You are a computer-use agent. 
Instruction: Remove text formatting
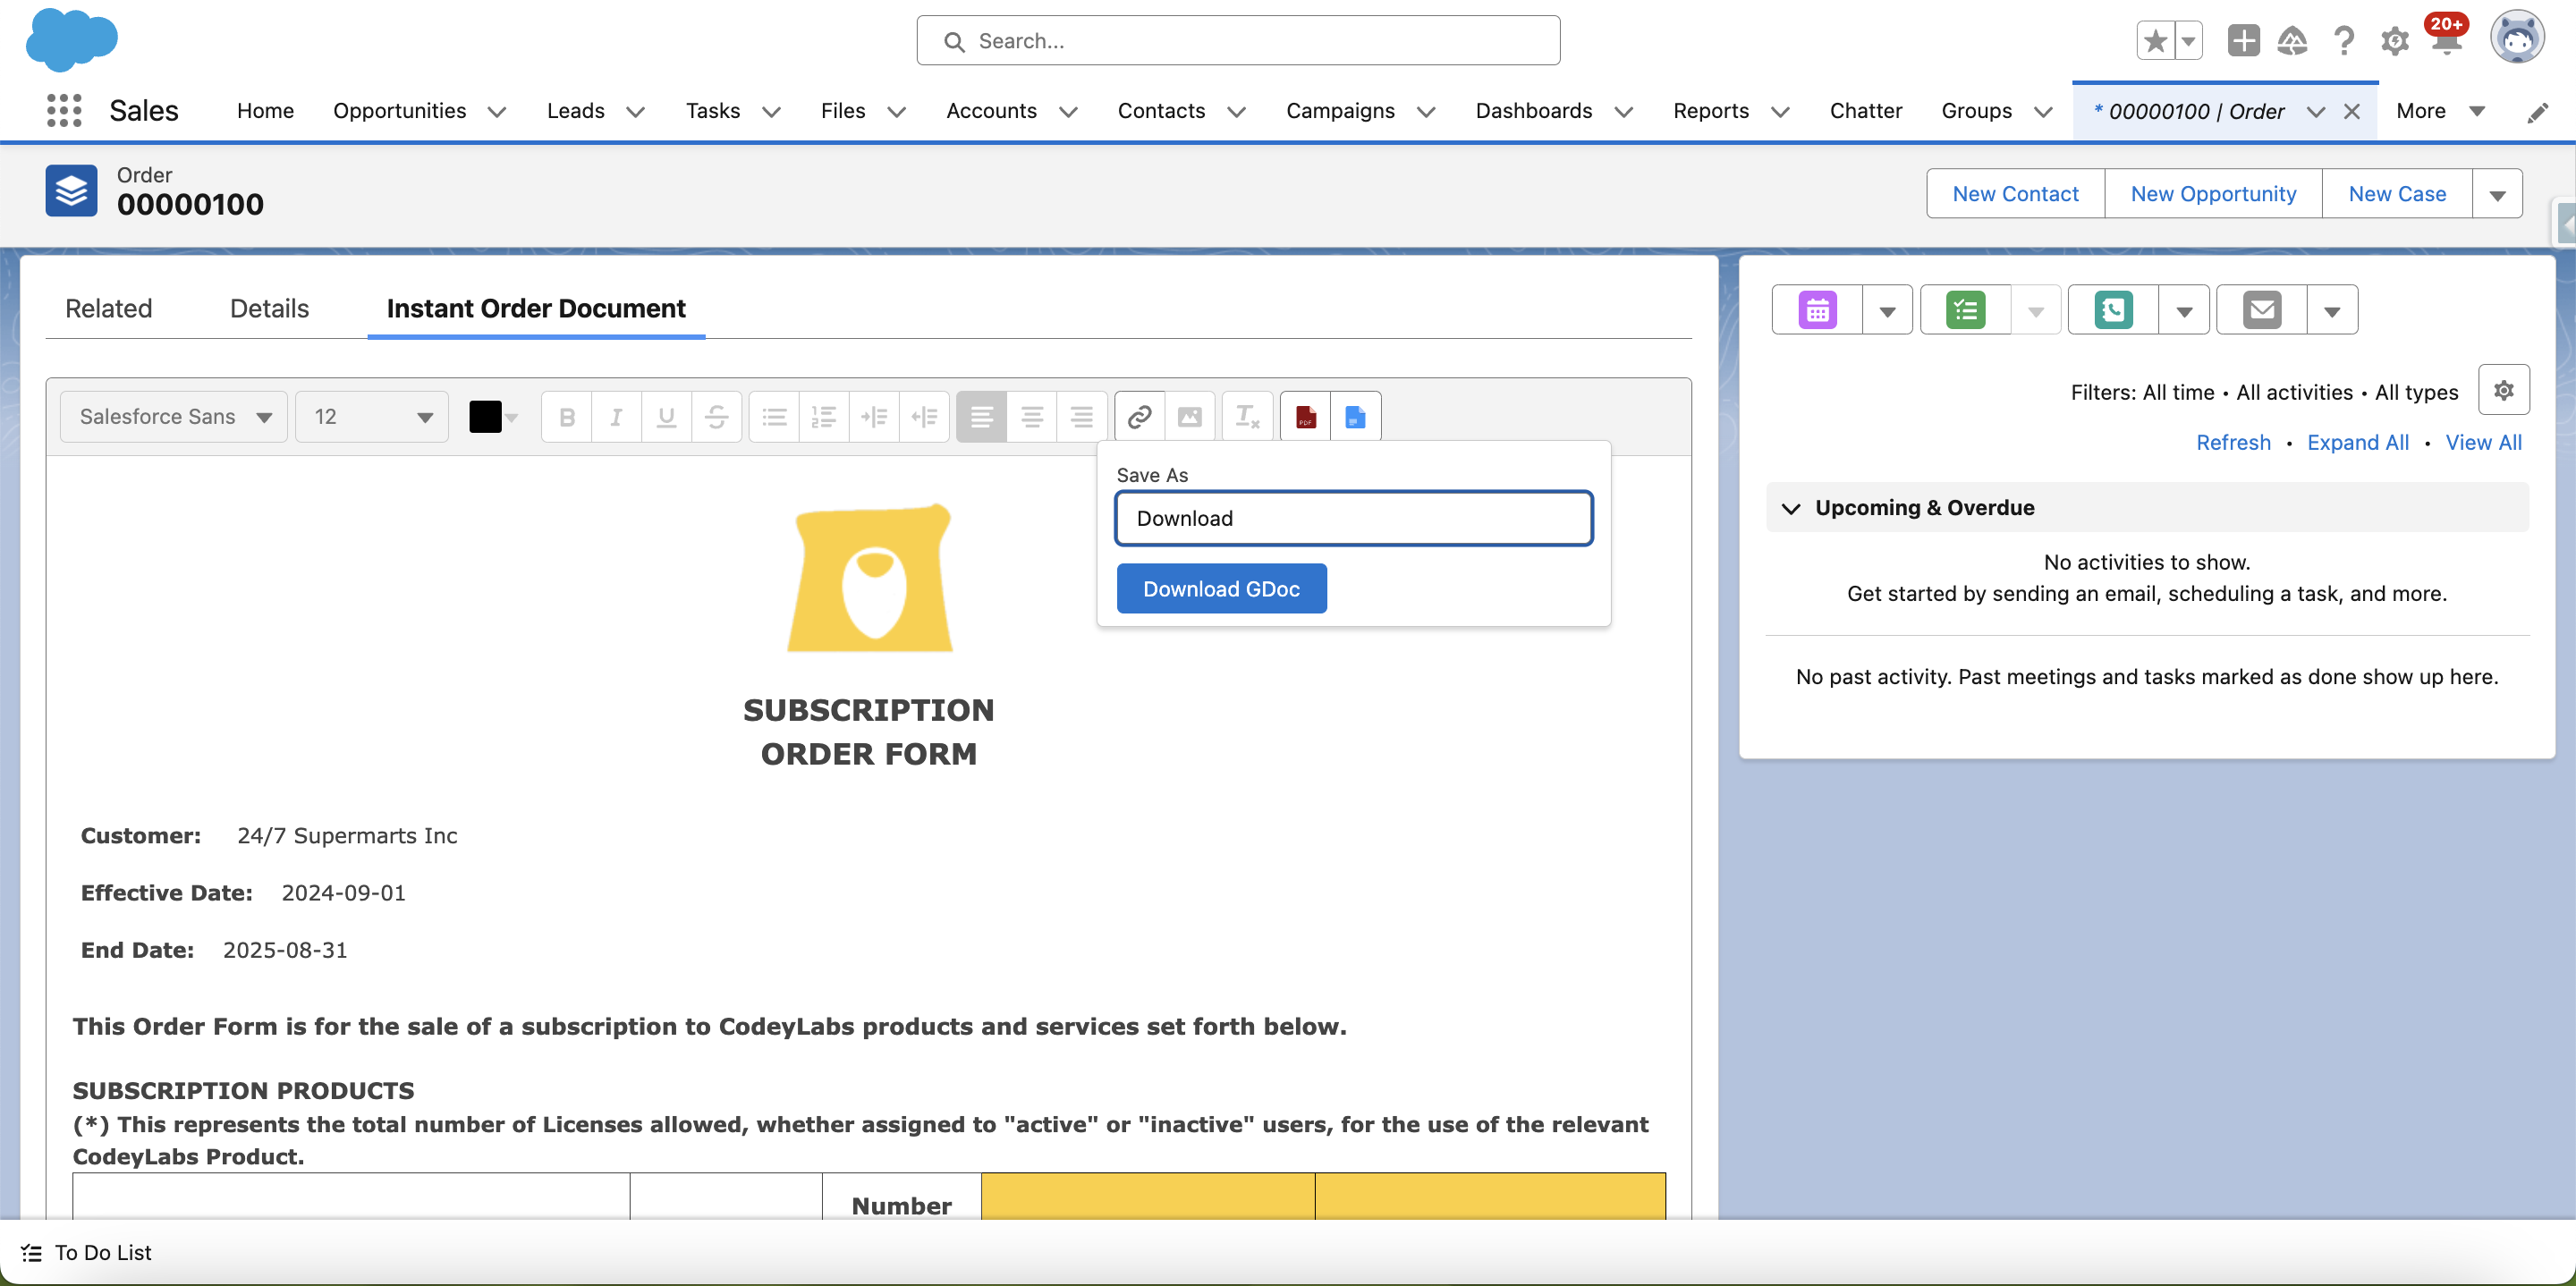click(x=1247, y=417)
